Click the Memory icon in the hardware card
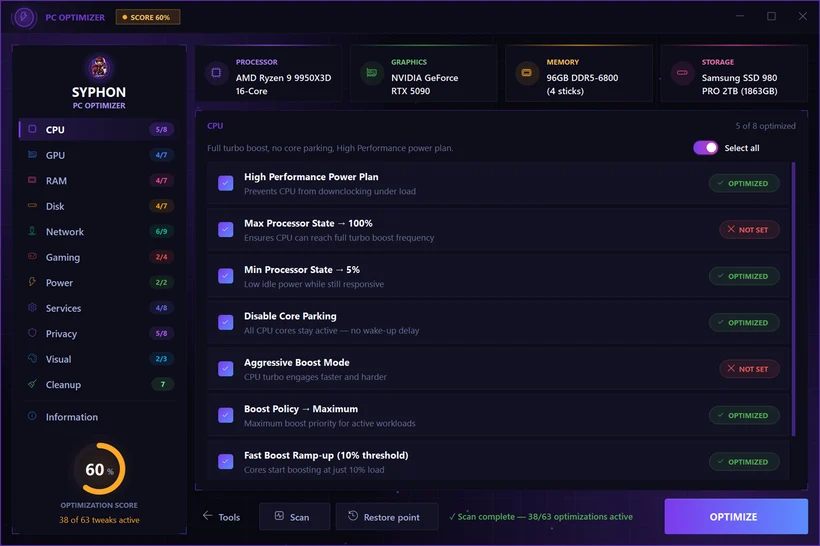The width and height of the screenshot is (820, 546). (527, 73)
